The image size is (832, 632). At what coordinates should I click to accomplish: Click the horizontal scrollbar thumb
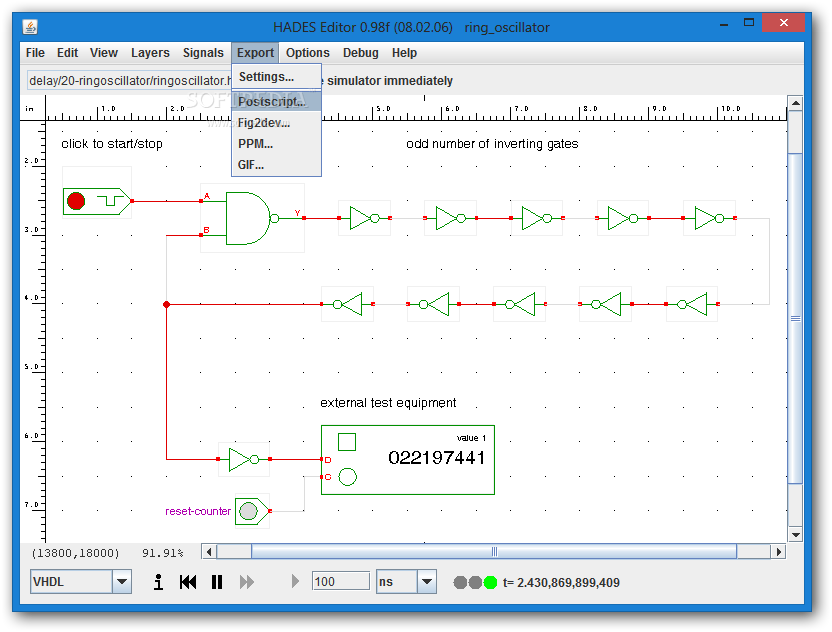click(x=494, y=552)
